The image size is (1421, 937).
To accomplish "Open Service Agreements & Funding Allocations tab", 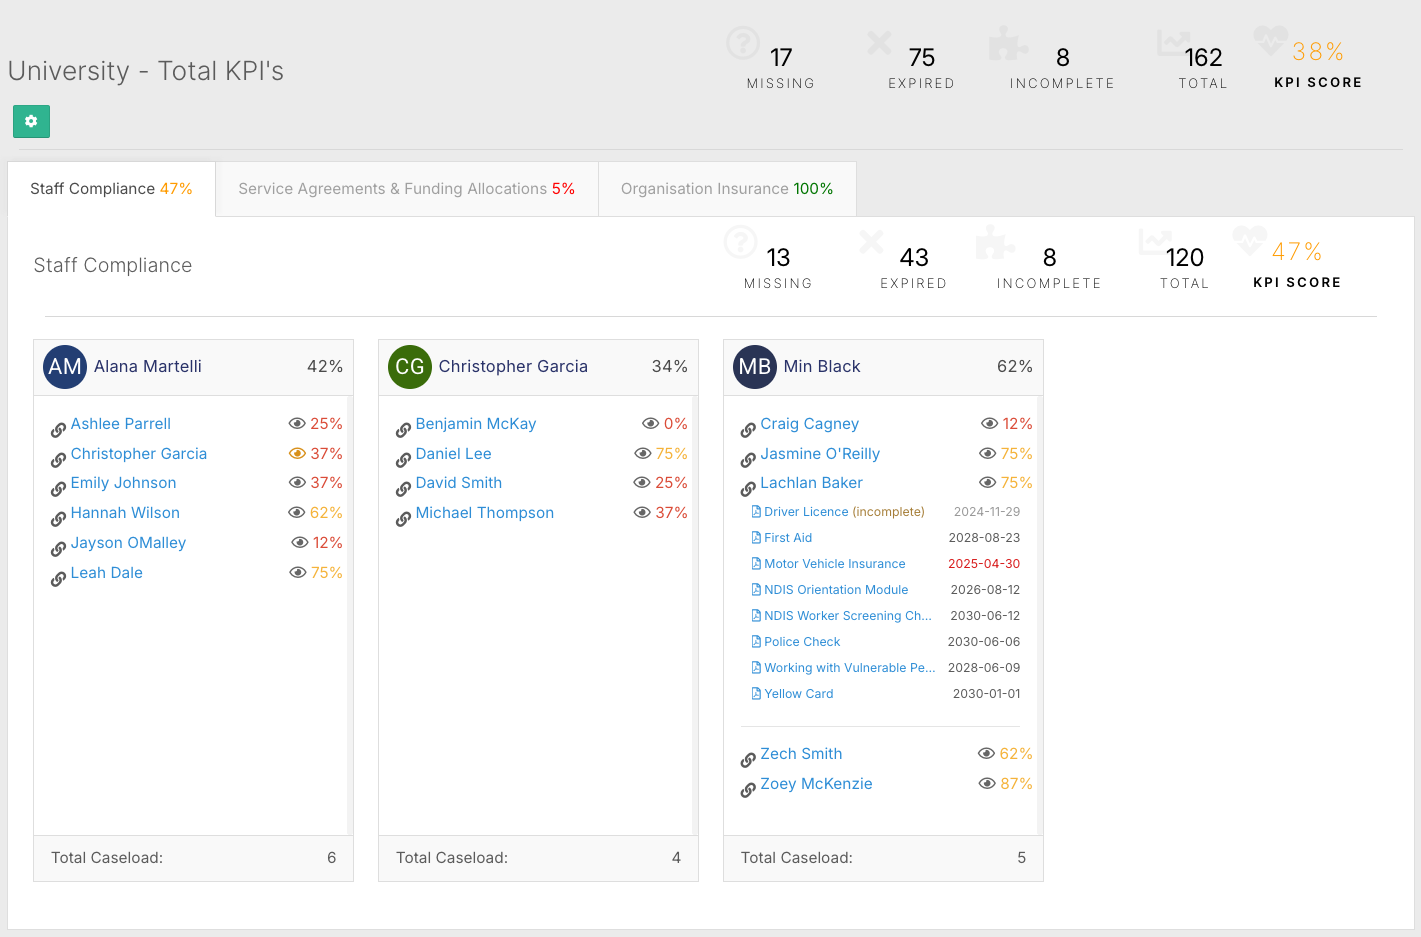I will pyautogui.click(x=407, y=189).
